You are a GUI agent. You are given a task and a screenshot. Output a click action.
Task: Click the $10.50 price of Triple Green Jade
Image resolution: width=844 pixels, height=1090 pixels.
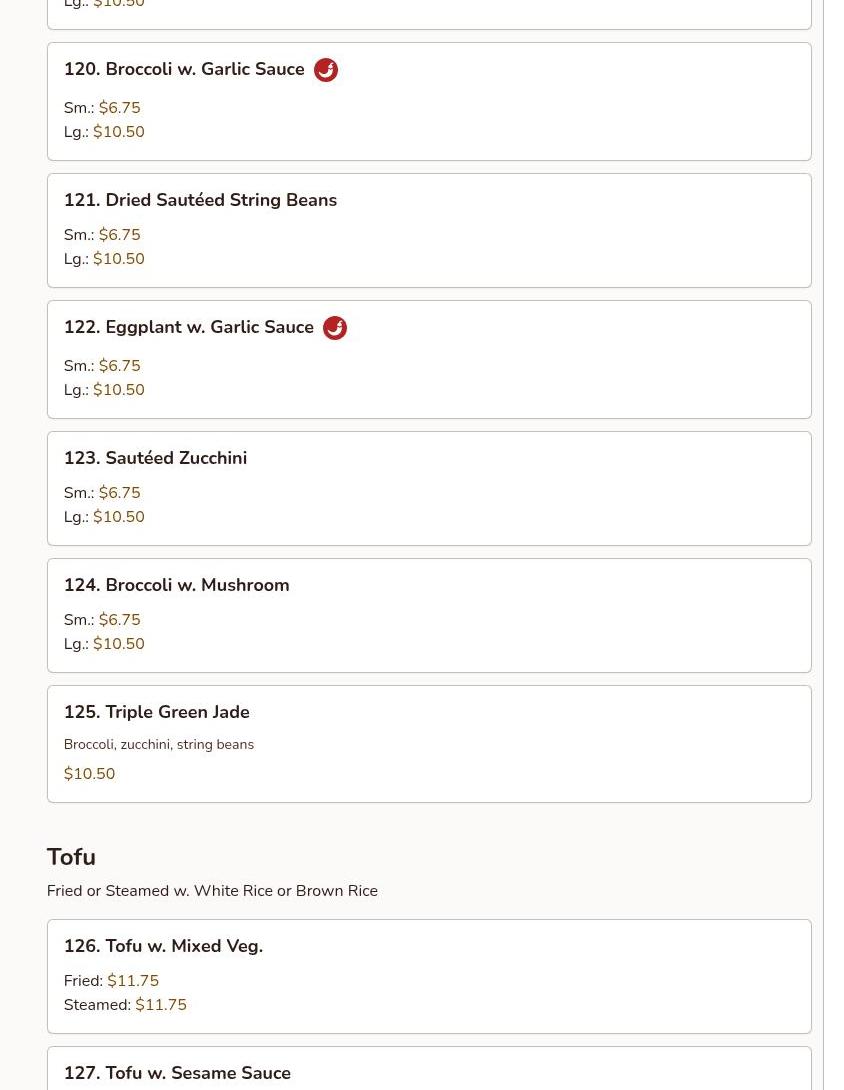[89, 774]
